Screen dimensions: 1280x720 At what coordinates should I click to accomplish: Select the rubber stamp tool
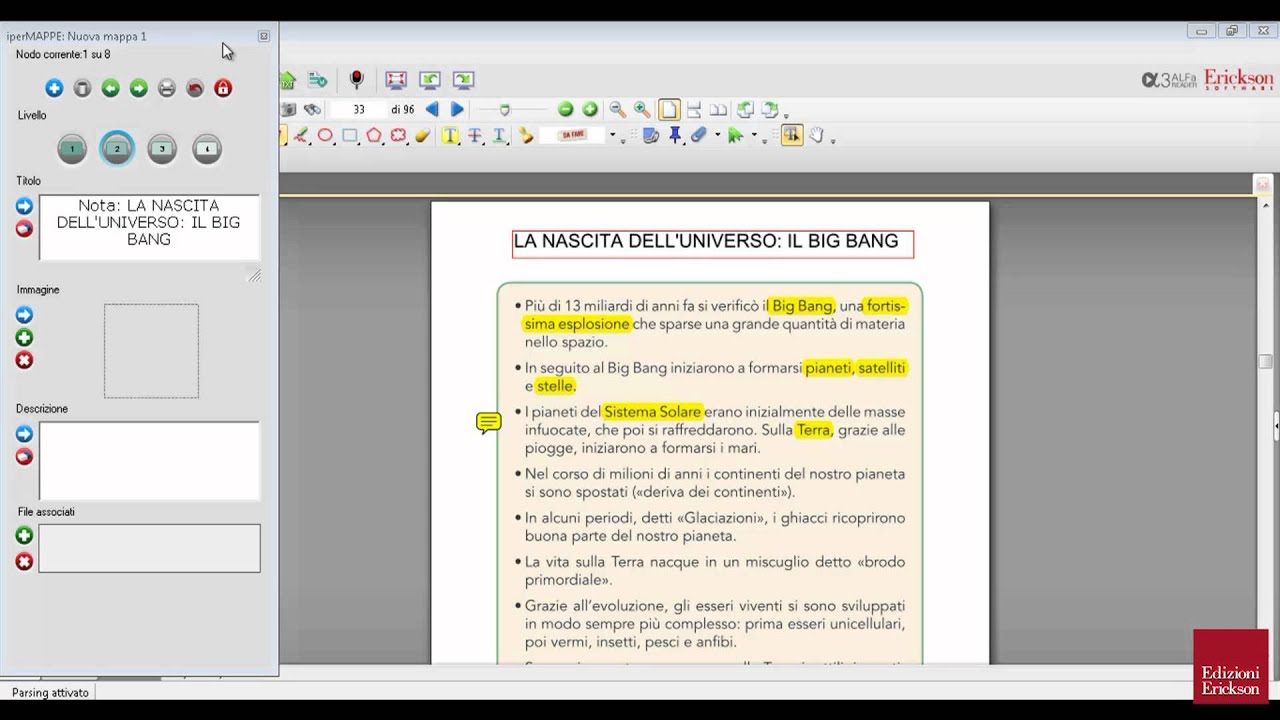526,136
